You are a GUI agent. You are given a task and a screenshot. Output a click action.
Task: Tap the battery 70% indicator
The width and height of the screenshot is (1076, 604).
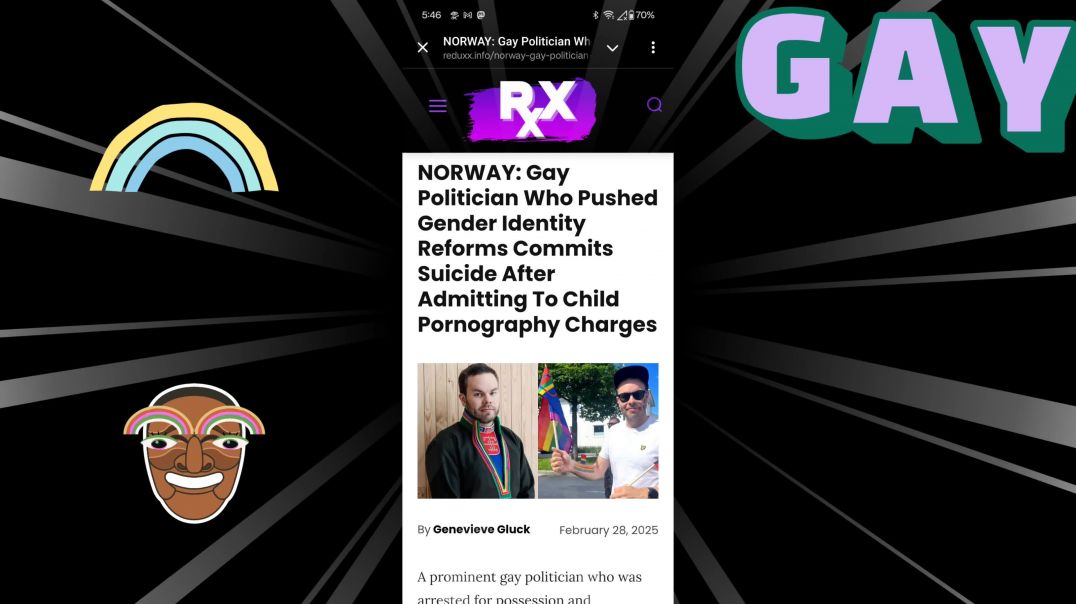pyautogui.click(x=641, y=15)
